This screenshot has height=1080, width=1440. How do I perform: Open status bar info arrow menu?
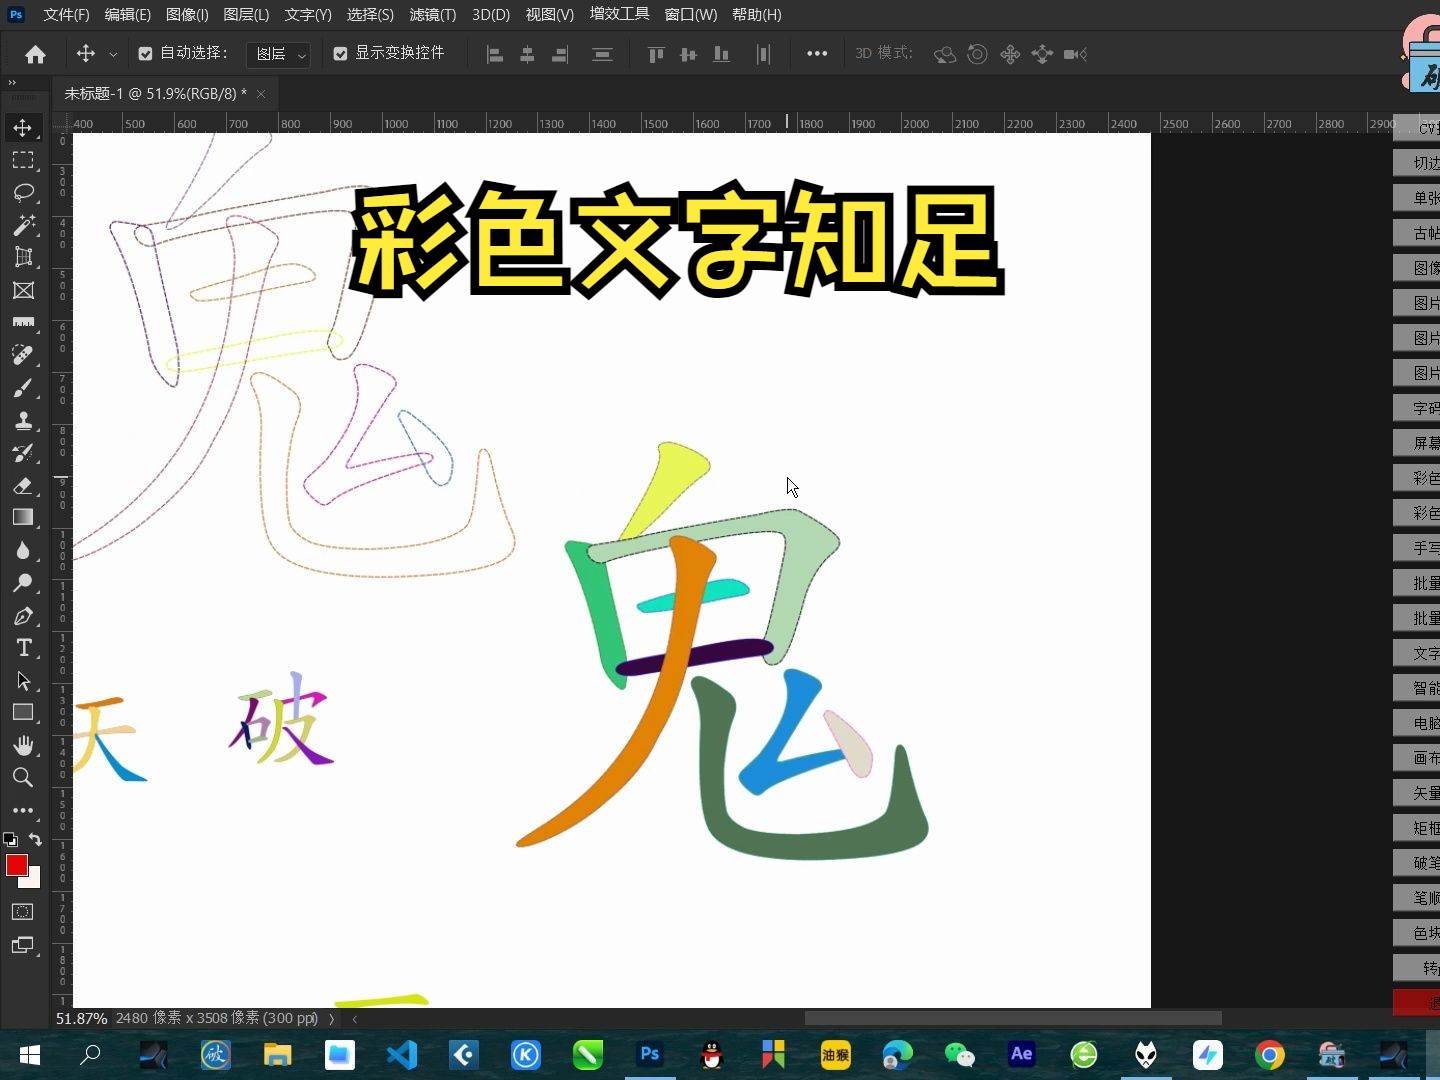click(331, 1019)
